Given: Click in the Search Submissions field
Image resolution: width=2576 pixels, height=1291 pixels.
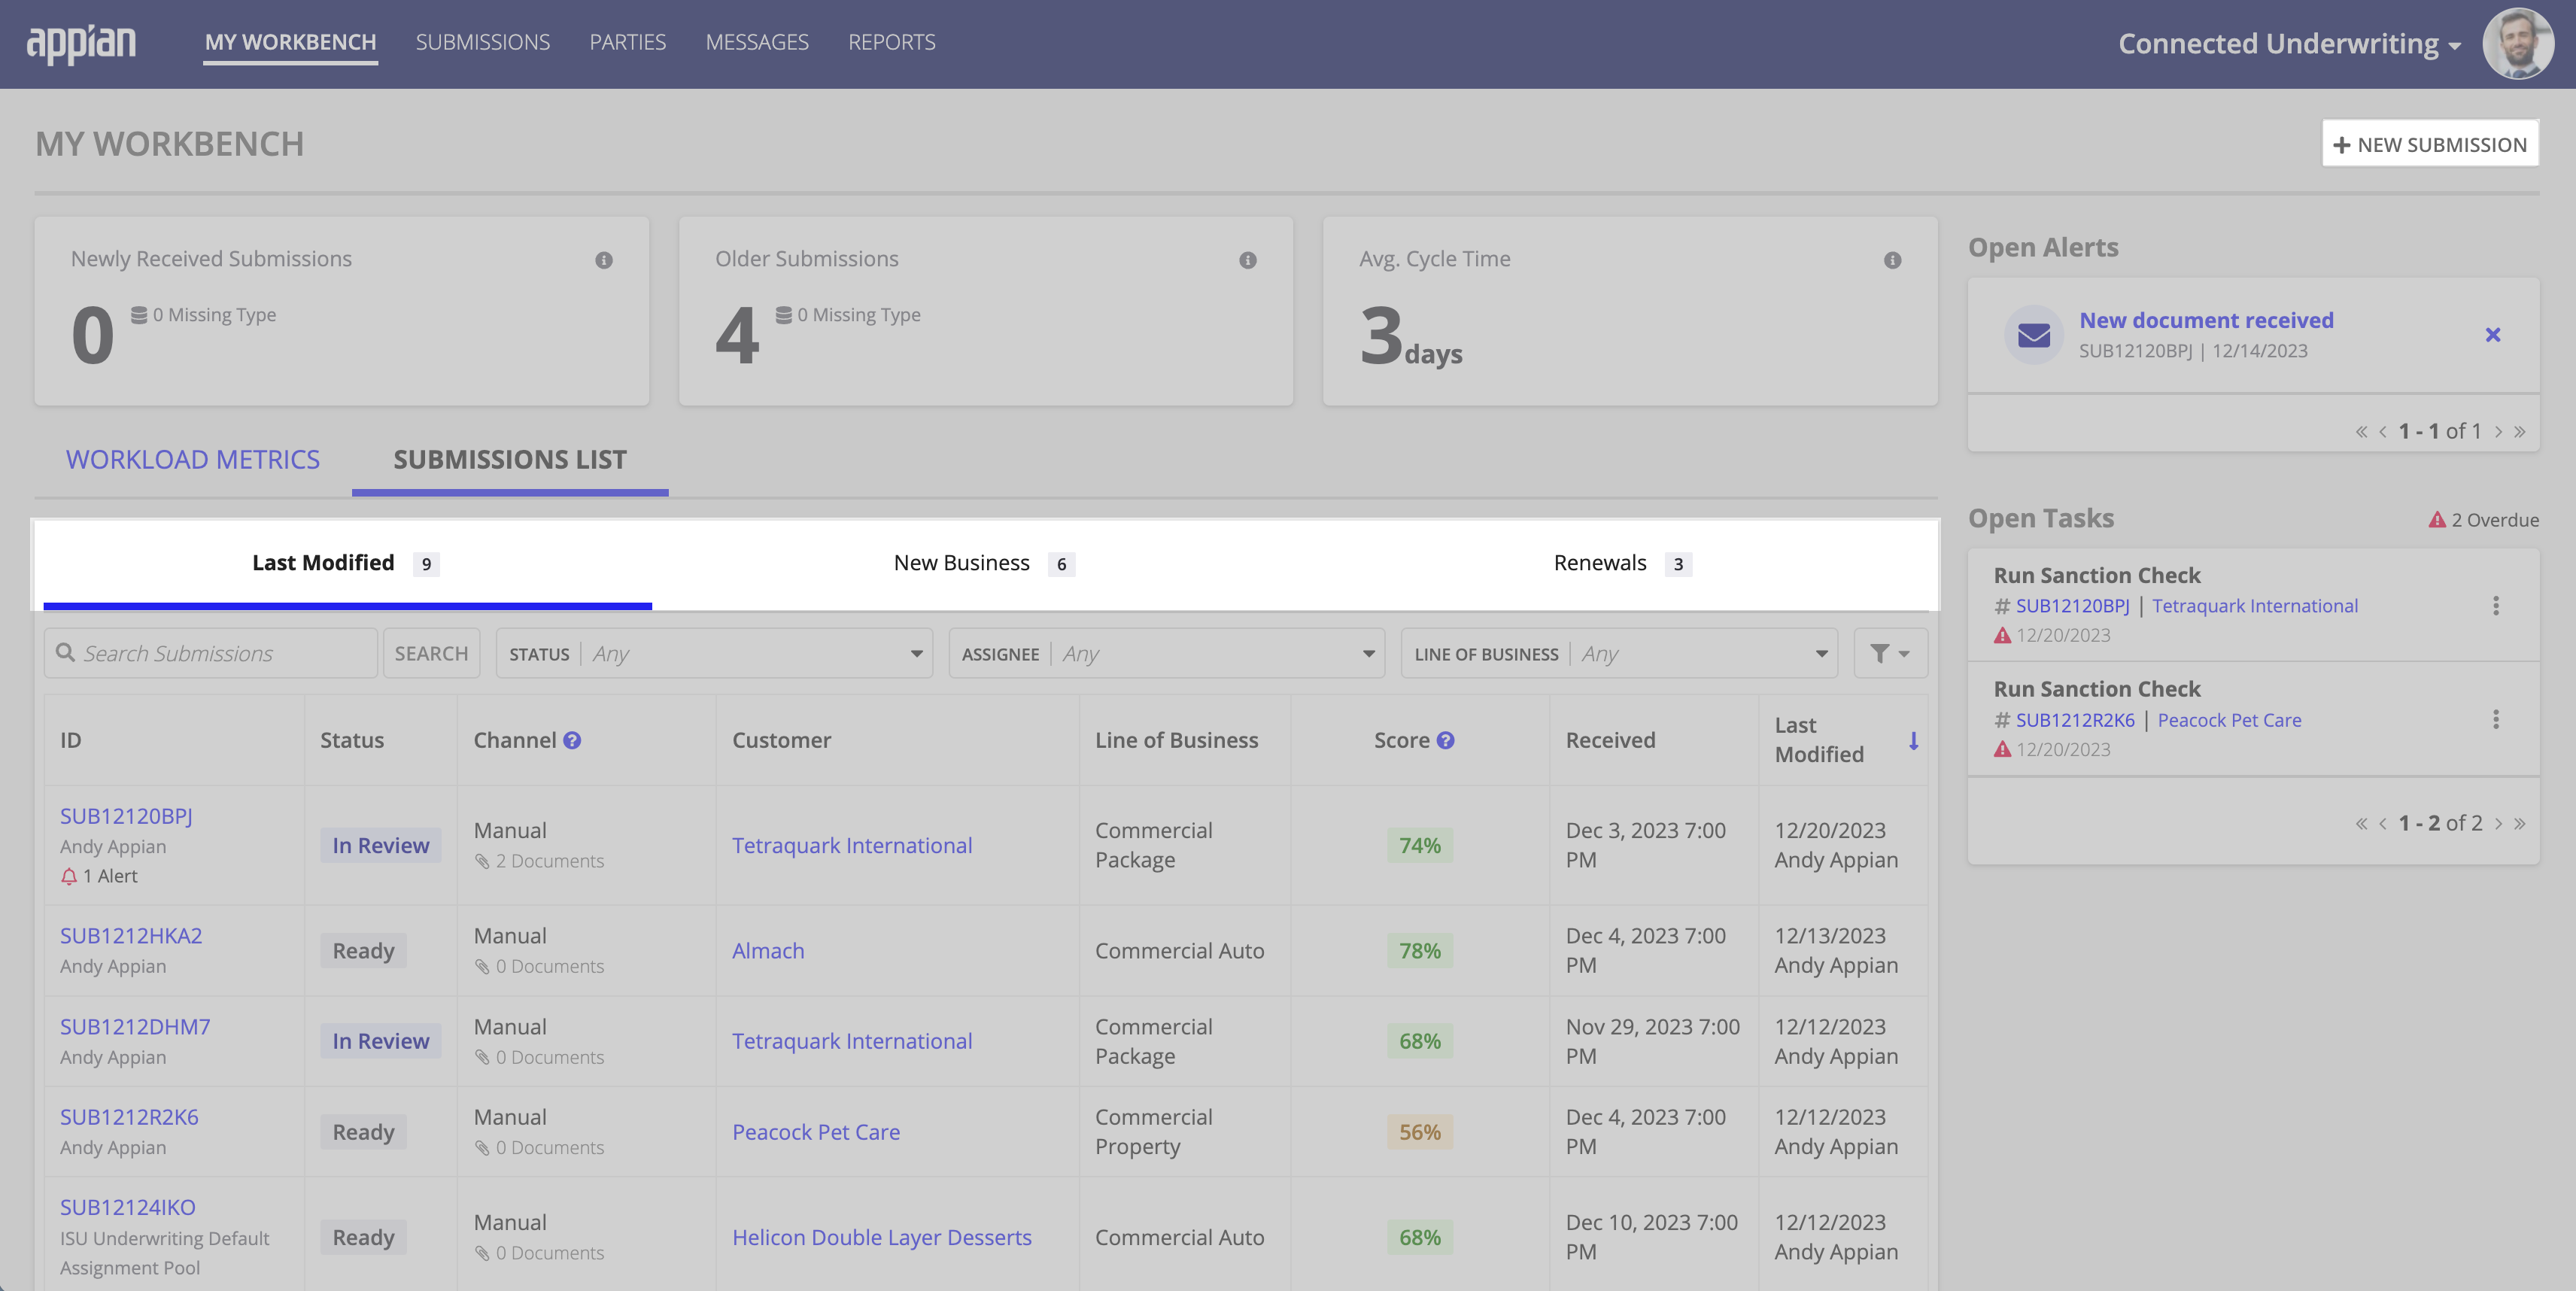Looking at the screenshot, I should (x=211, y=654).
